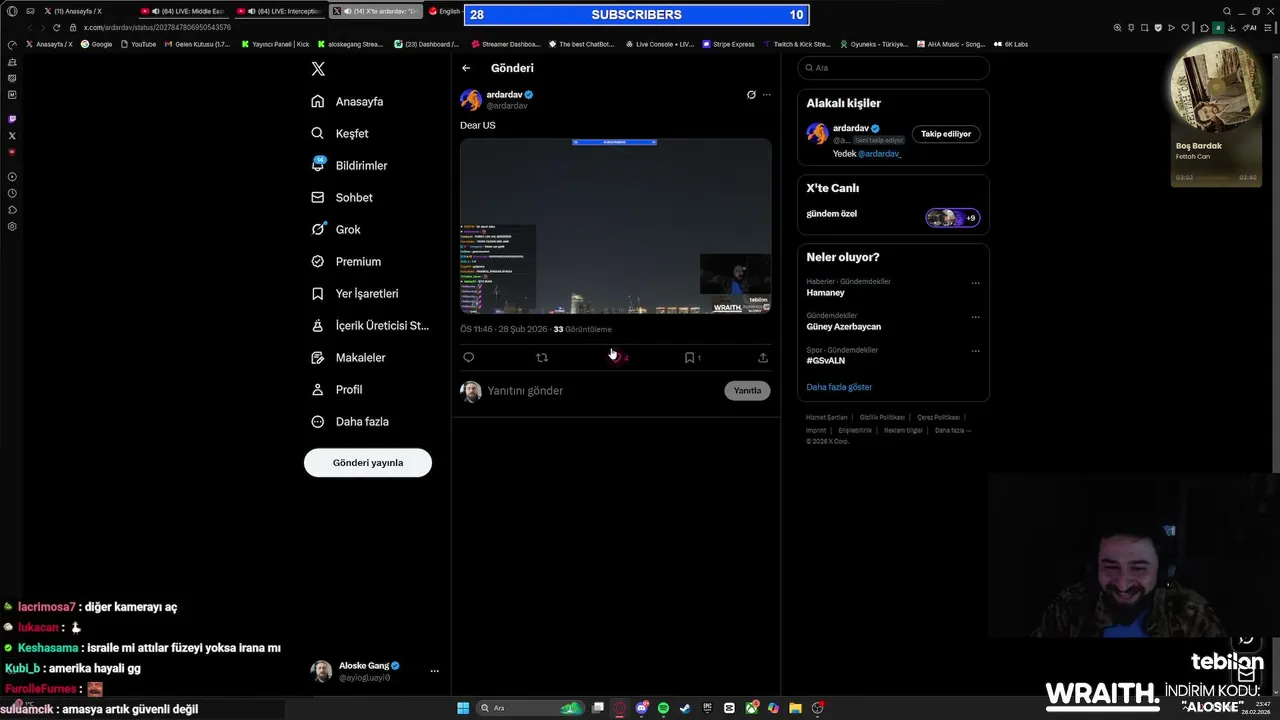Screen dimensions: 1280x720
Task: Click the X search Ara field
Action: tap(893, 68)
